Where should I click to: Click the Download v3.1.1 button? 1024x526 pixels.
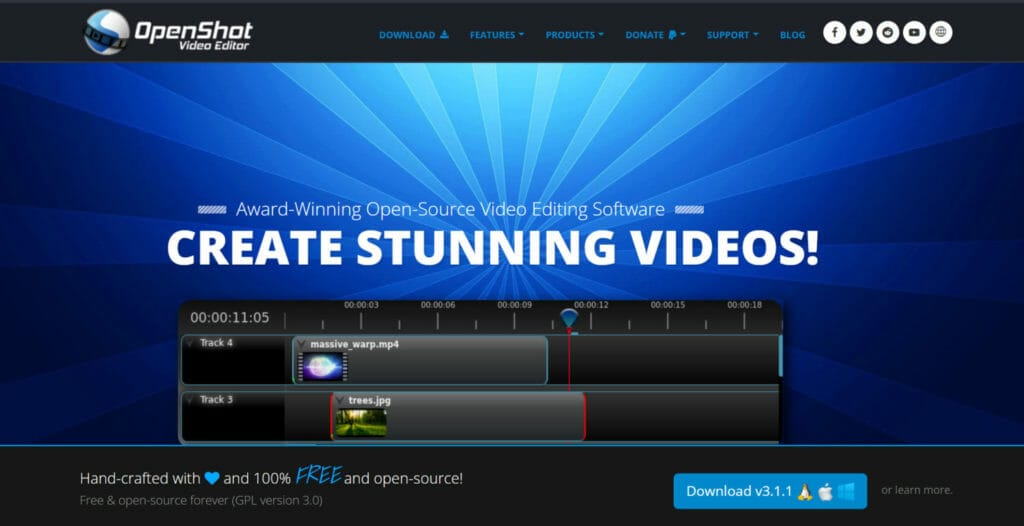pos(770,491)
